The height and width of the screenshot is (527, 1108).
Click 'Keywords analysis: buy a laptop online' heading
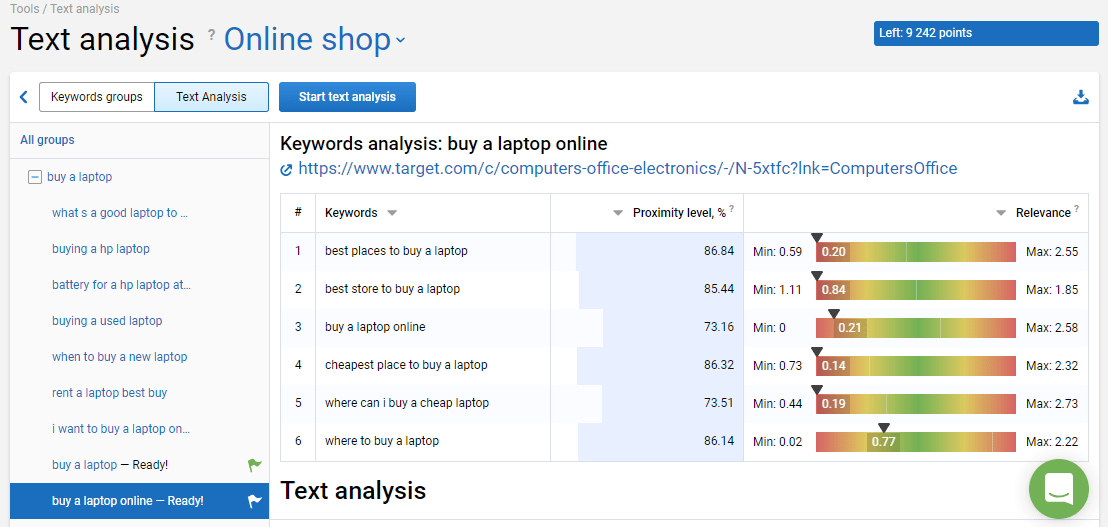[444, 144]
